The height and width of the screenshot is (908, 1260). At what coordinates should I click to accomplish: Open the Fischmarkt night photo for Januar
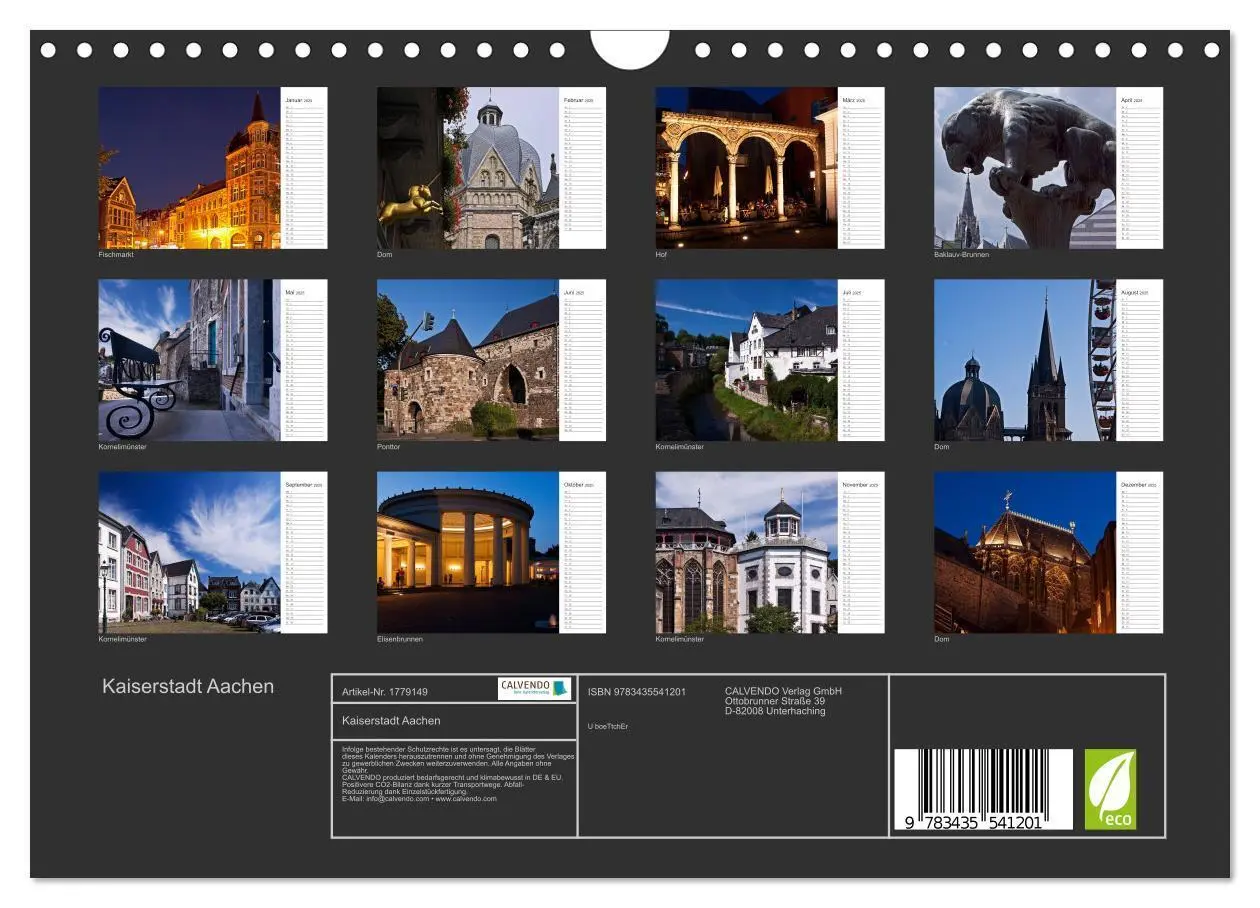189,168
